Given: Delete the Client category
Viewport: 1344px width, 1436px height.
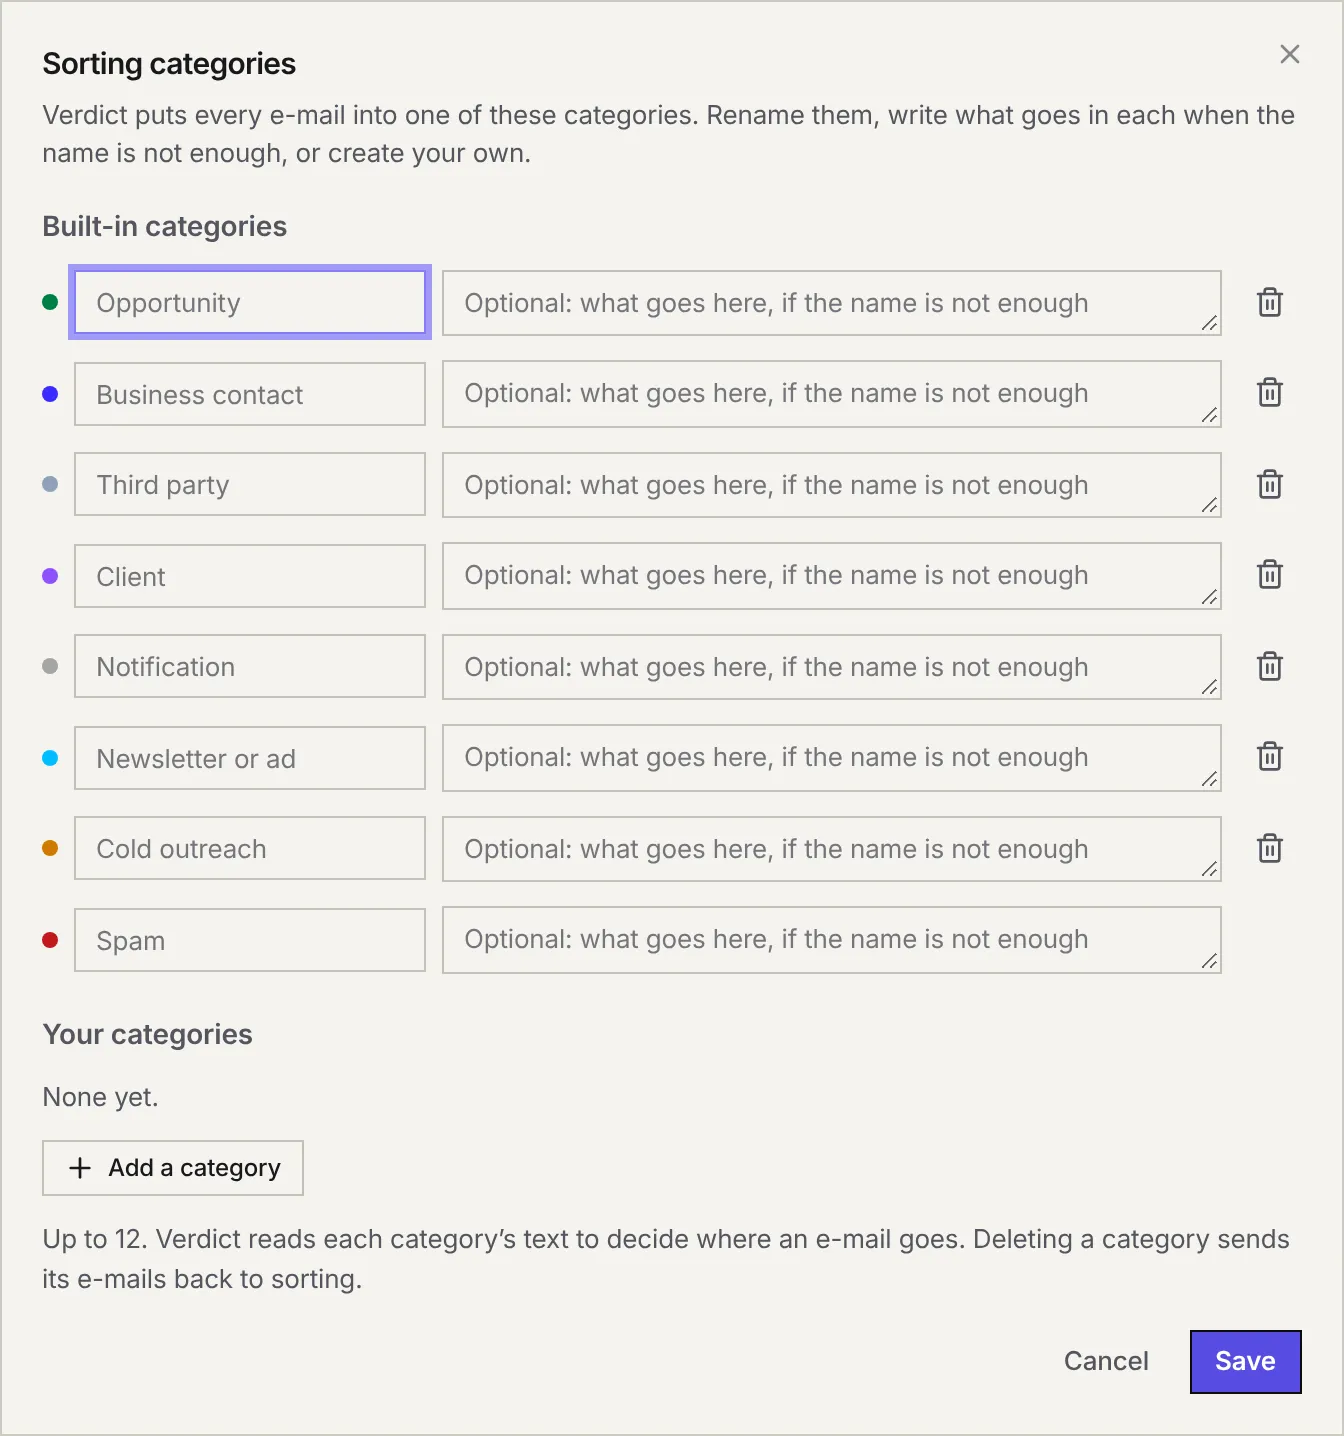Looking at the screenshot, I should (x=1270, y=574).
